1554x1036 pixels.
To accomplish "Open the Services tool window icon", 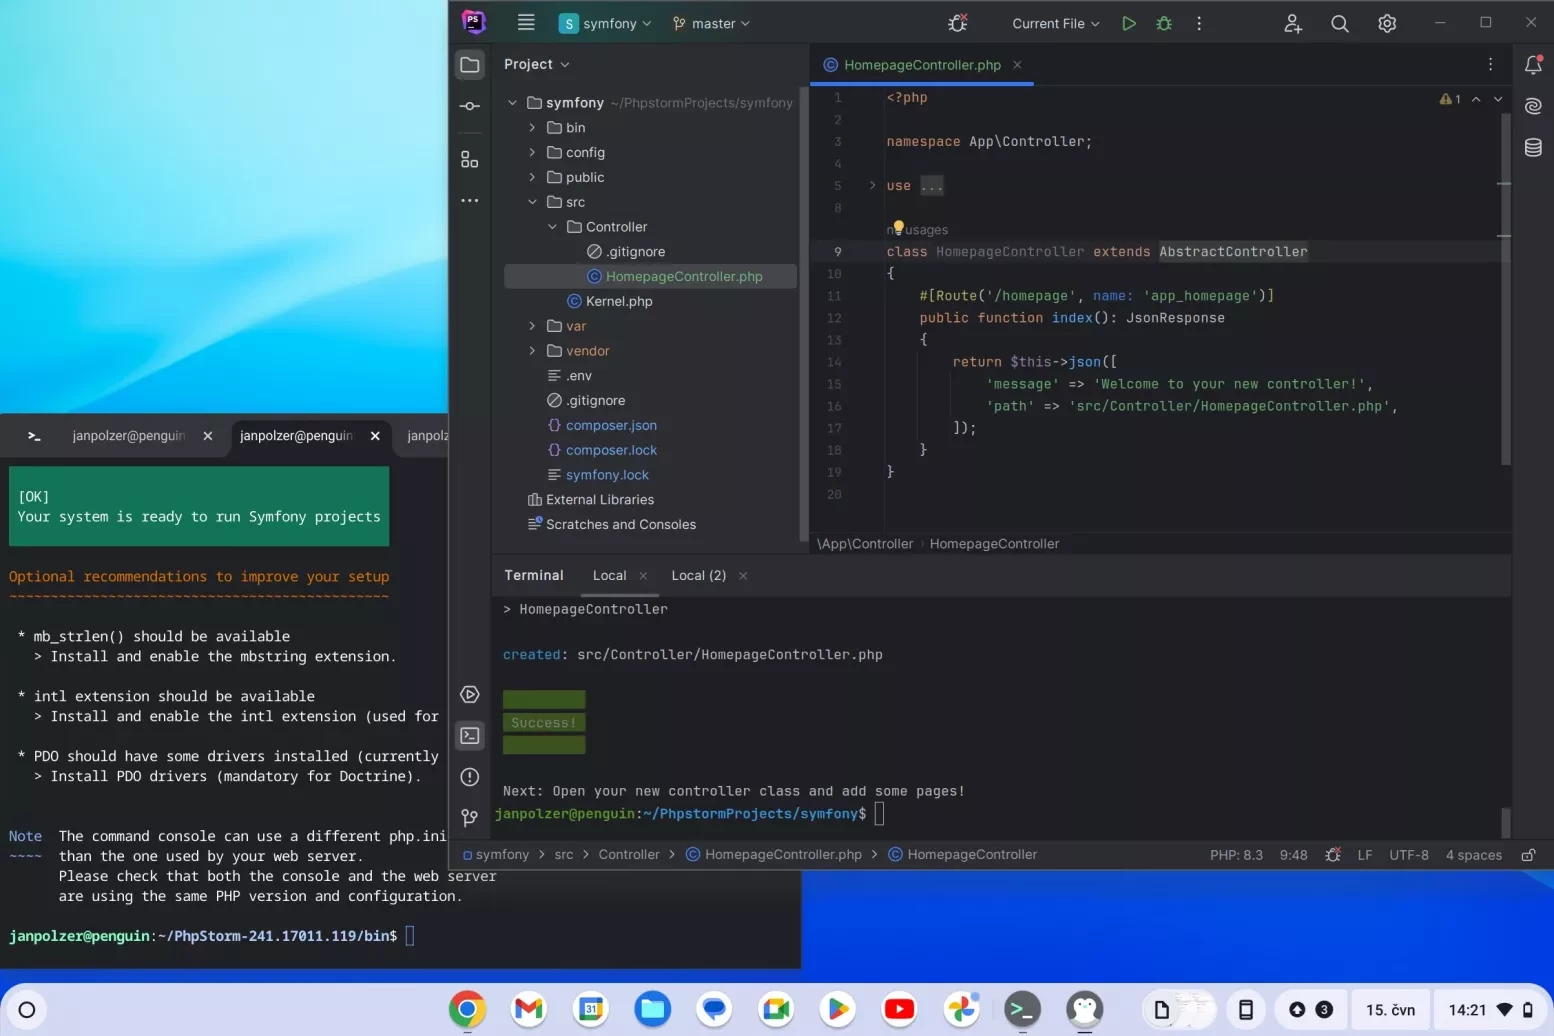I will [x=470, y=695].
